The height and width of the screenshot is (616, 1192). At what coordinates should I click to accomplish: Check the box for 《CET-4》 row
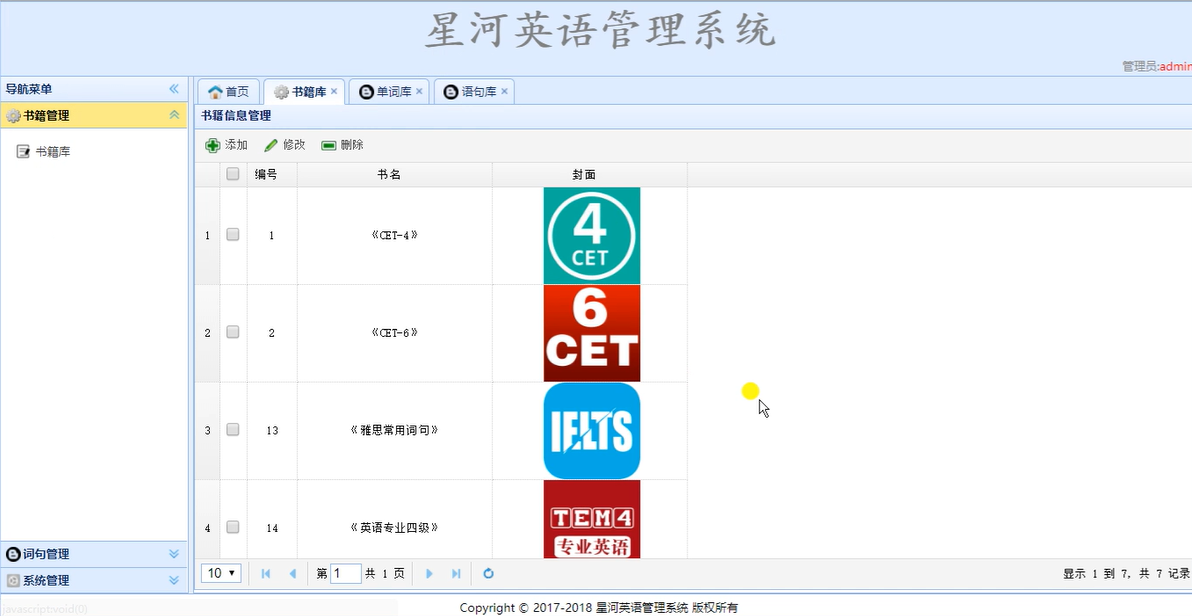pos(233,235)
